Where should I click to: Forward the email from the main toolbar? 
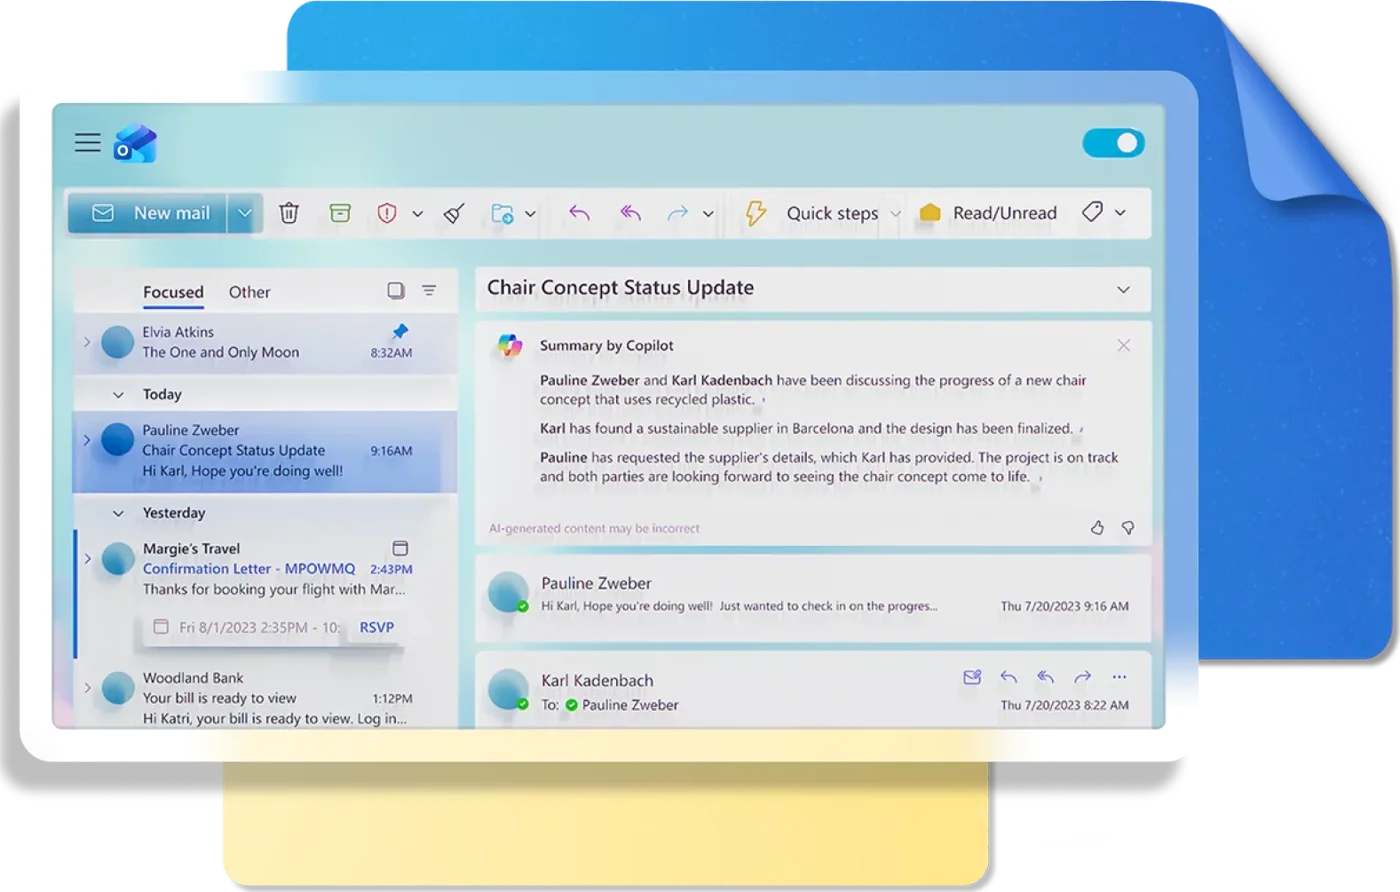pos(678,213)
